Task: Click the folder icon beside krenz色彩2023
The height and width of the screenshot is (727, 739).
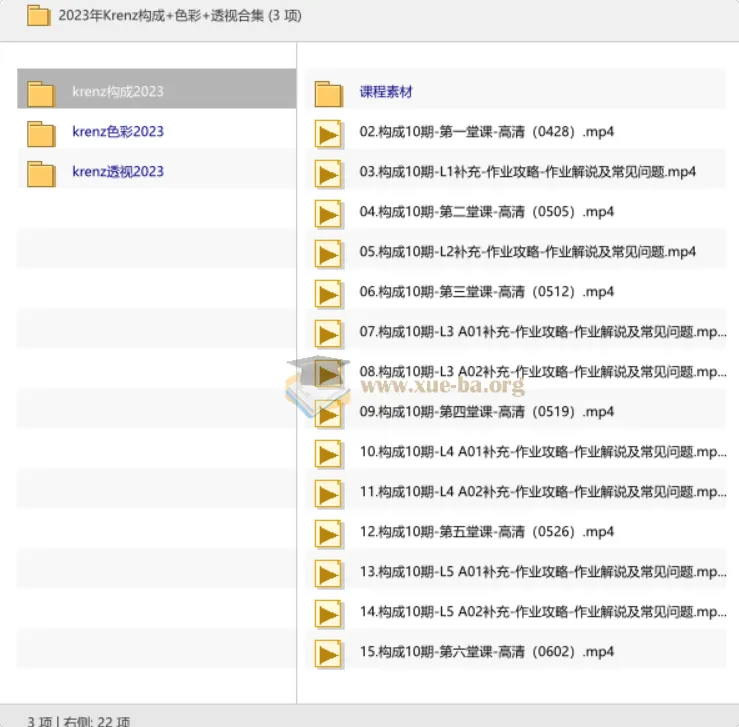Action: (41, 134)
